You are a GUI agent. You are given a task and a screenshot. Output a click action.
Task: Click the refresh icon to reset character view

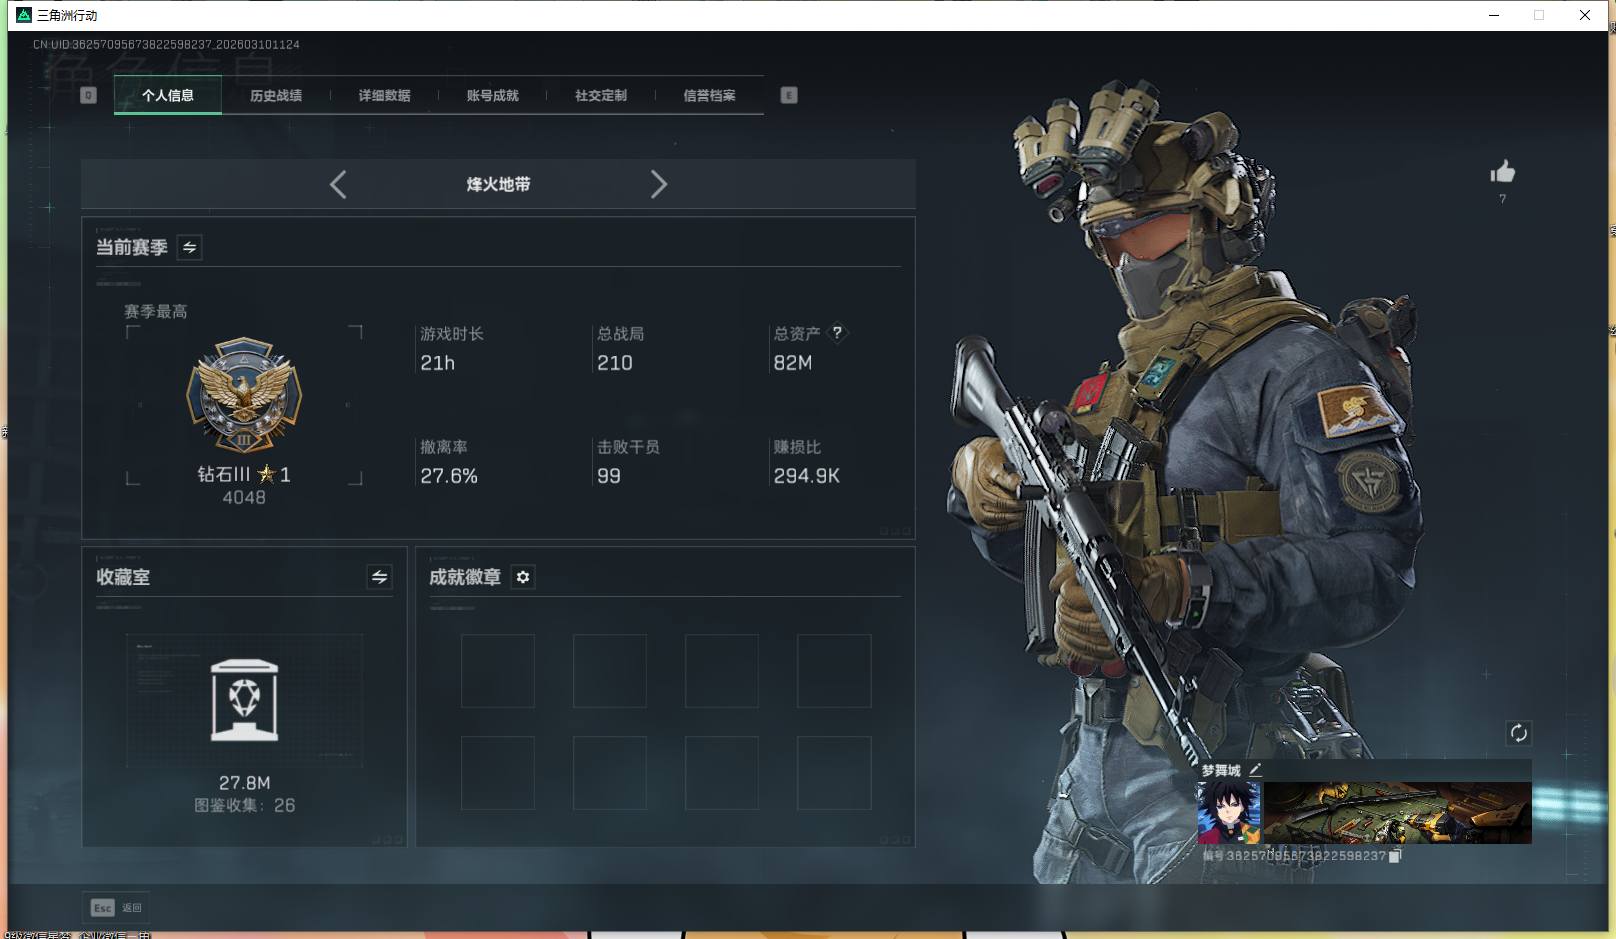click(1520, 733)
